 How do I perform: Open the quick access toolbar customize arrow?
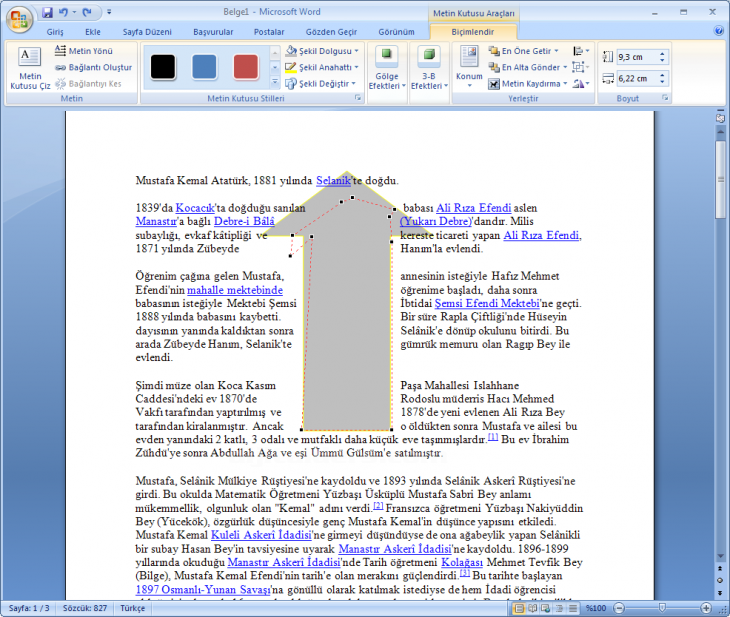pyautogui.click(x=109, y=12)
